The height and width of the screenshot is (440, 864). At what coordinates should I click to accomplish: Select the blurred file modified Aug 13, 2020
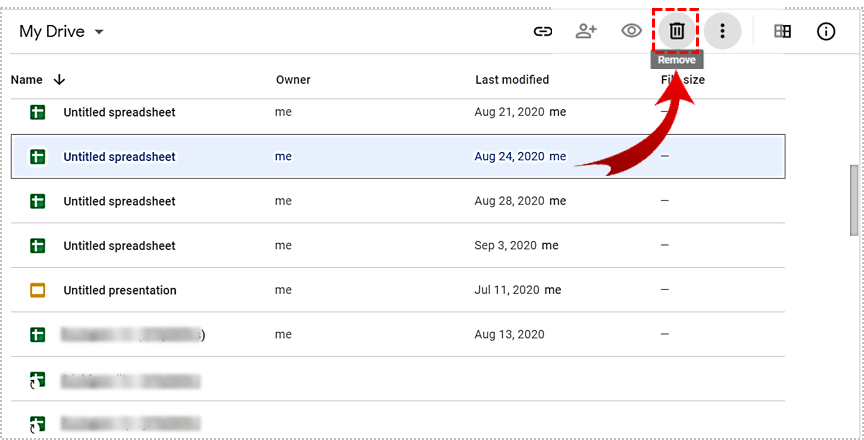(x=132, y=335)
